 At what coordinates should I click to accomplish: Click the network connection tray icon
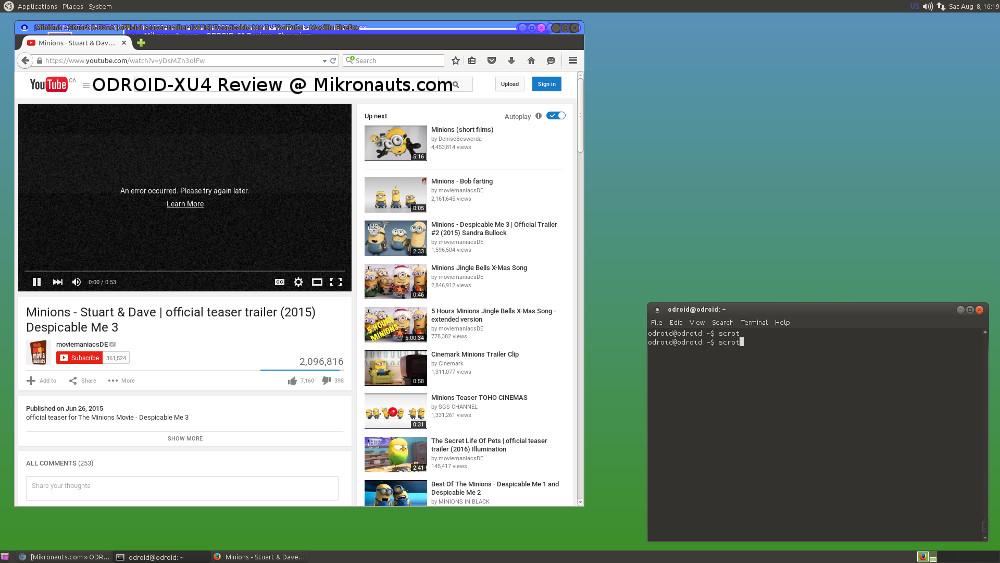(941, 6)
